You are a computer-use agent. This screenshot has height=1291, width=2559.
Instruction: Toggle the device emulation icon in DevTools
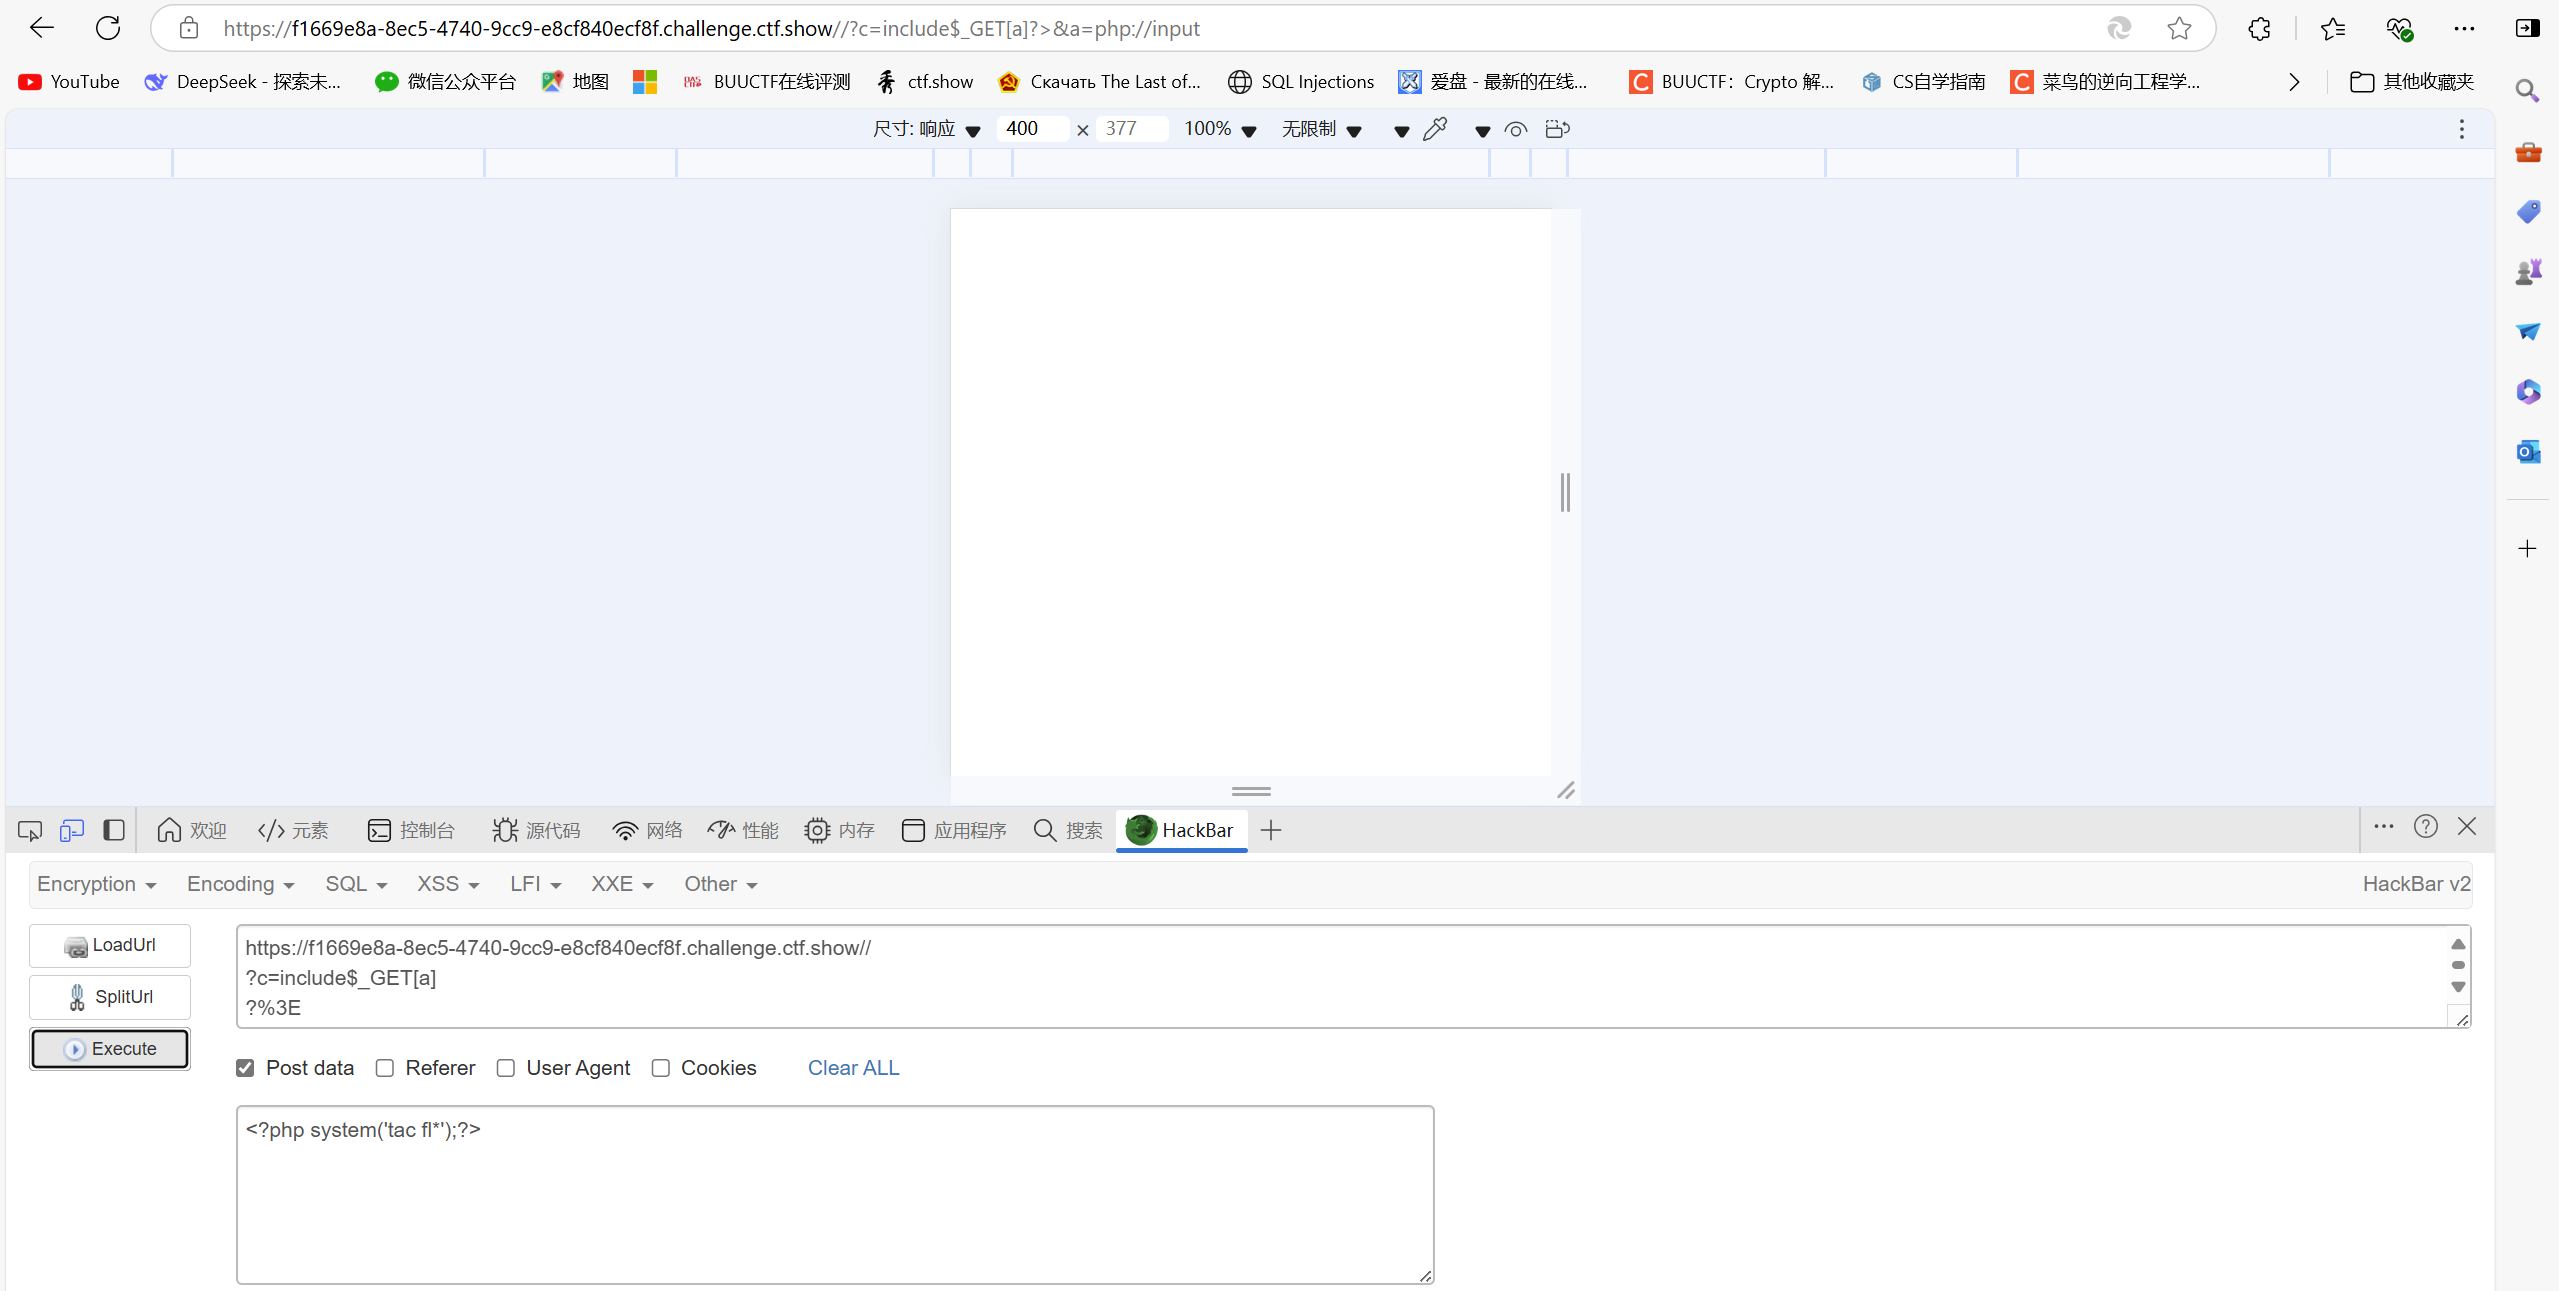click(x=71, y=830)
